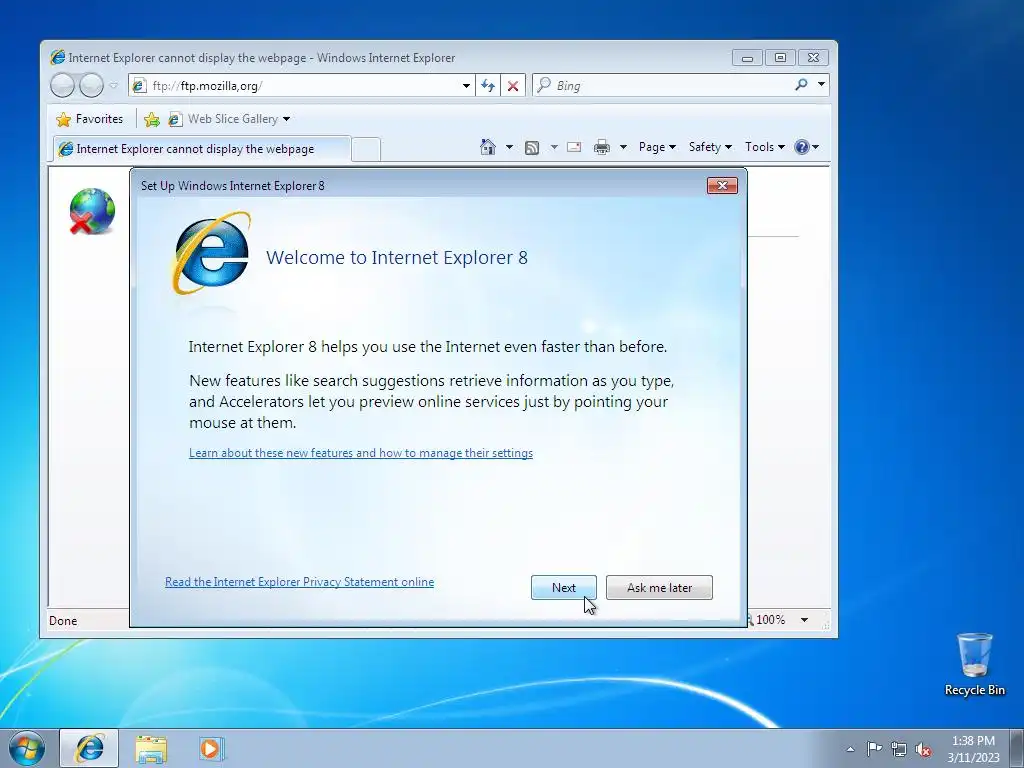Open the zoom level 100% dropdown arrow
This screenshot has width=1024, height=768.
[x=805, y=620]
